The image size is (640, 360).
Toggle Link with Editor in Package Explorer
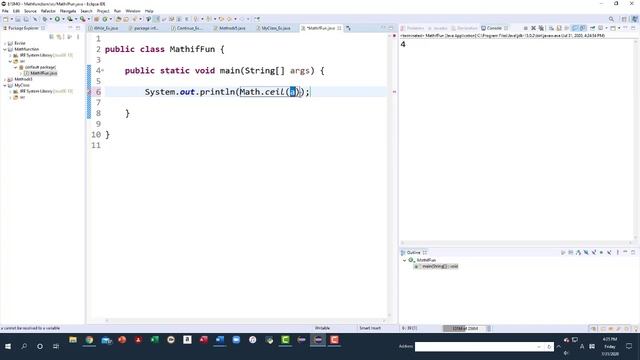pyautogui.click(x=60, y=37)
